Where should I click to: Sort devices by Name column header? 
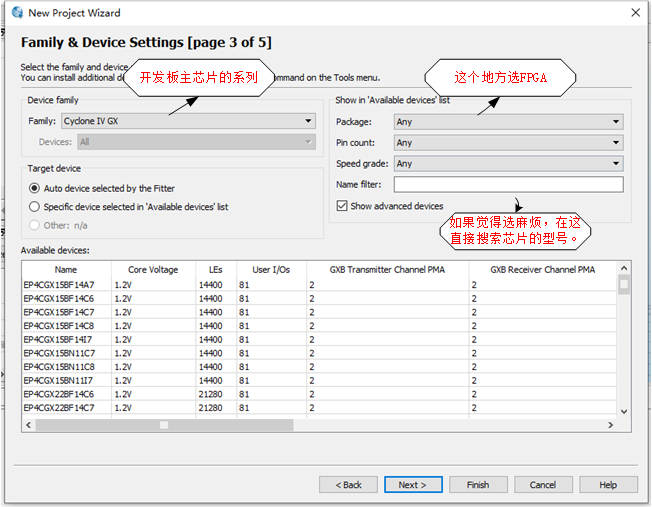[66, 270]
